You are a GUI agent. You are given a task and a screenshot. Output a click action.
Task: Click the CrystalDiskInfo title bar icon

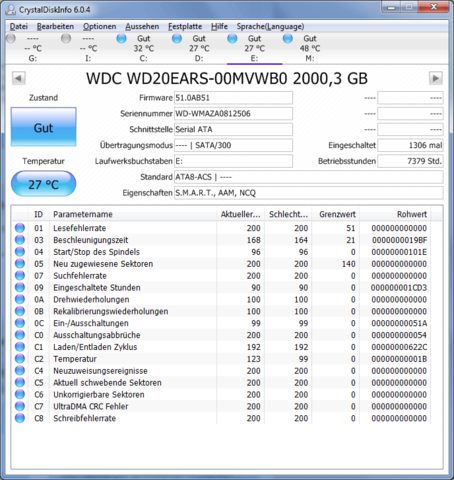point(11,10)
